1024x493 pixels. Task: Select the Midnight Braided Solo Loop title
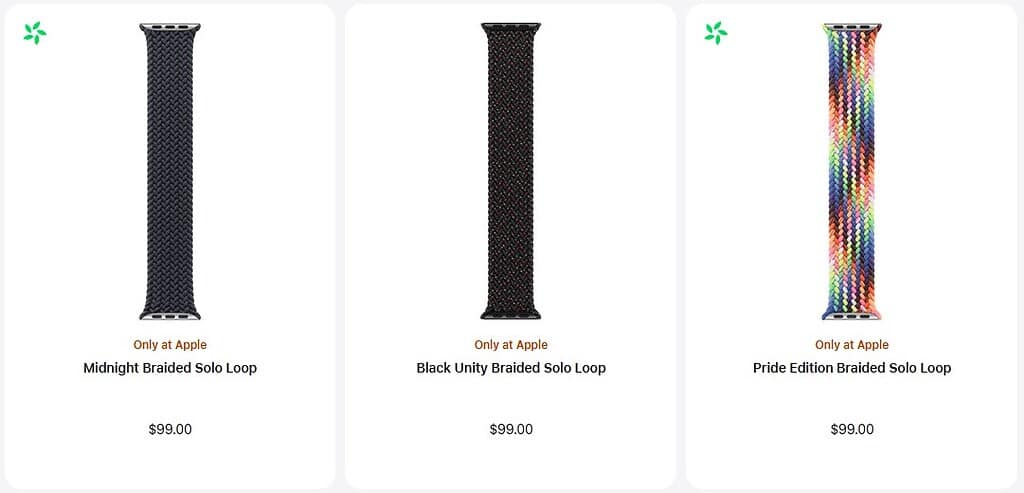(170, 368)
